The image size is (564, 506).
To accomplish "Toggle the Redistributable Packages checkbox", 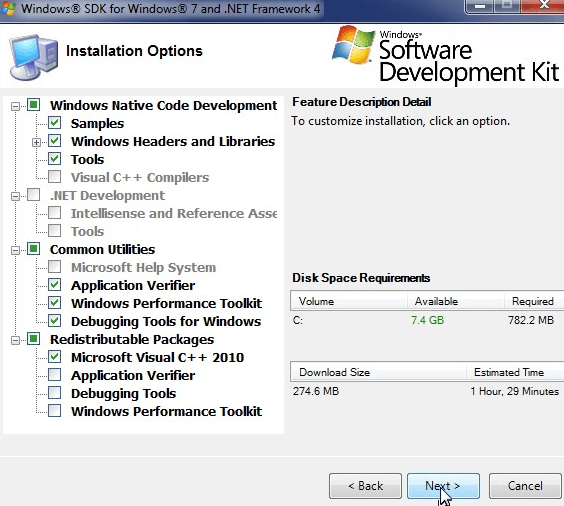I will (x=33, y=339).
